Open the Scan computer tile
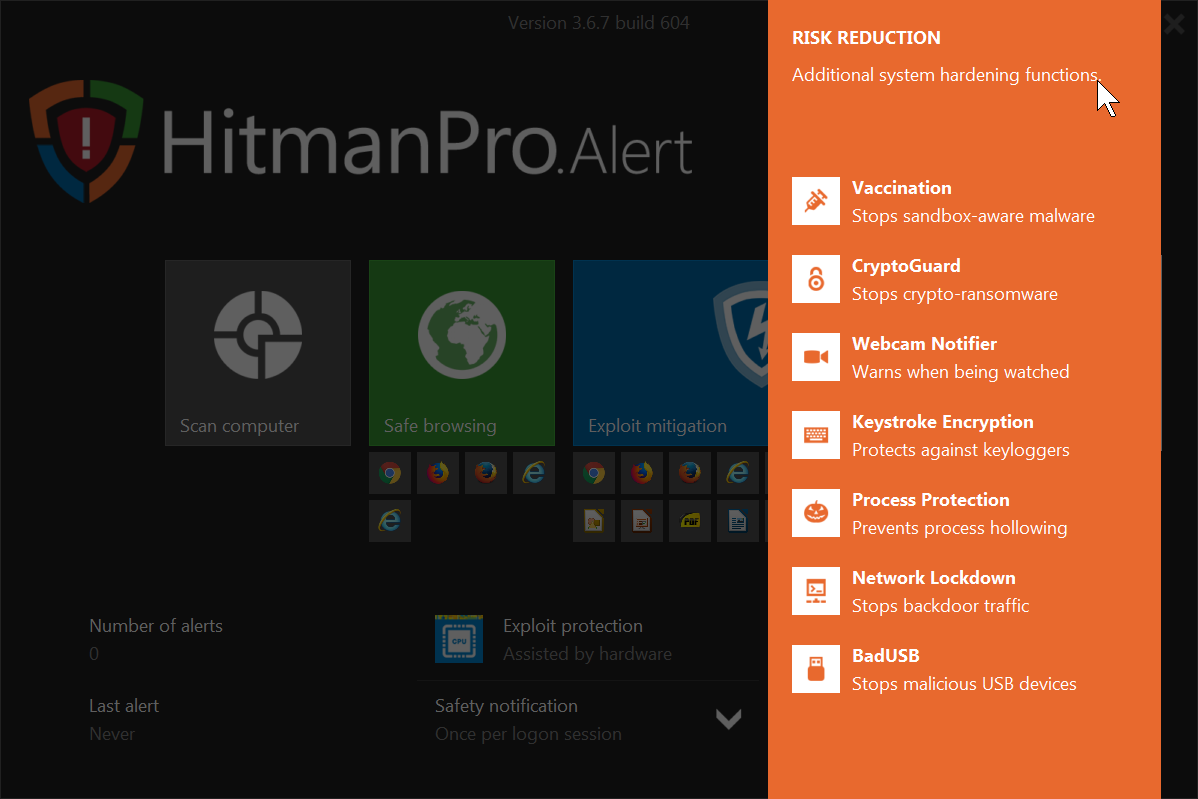Screen dimensions: 1198x799 click(258, 353)
